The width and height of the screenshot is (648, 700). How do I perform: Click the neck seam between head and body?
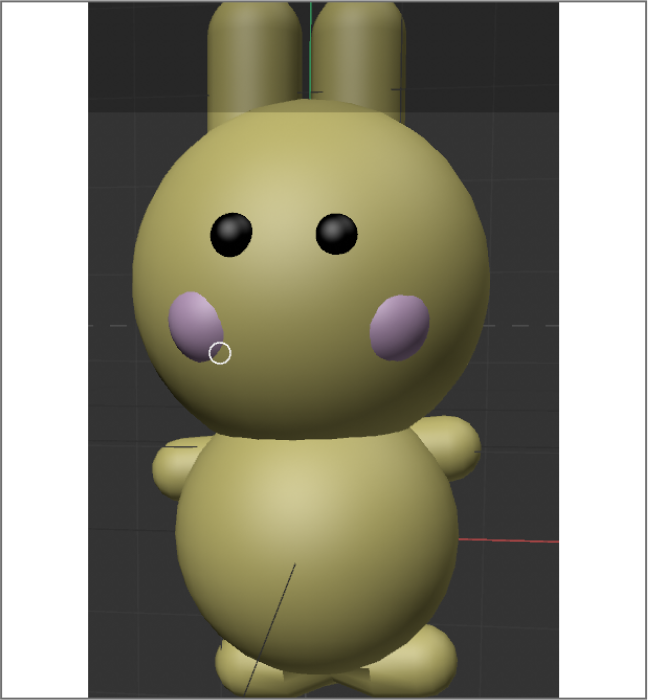[310, 437]
